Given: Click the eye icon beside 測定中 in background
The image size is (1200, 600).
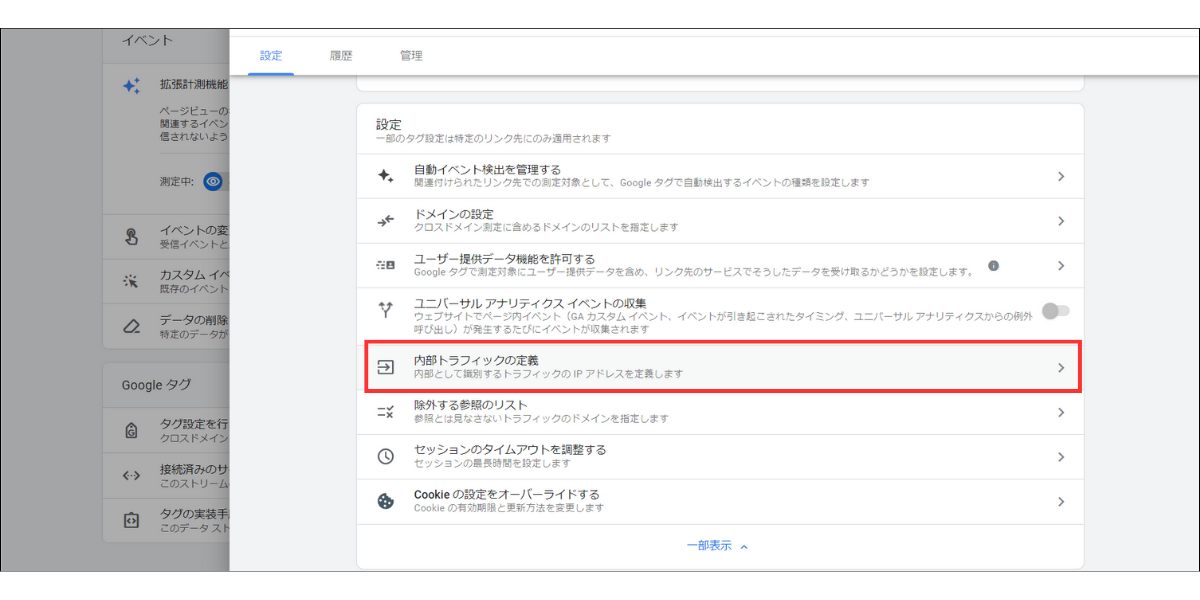Looking at the screenshot, I should [213, 181].
